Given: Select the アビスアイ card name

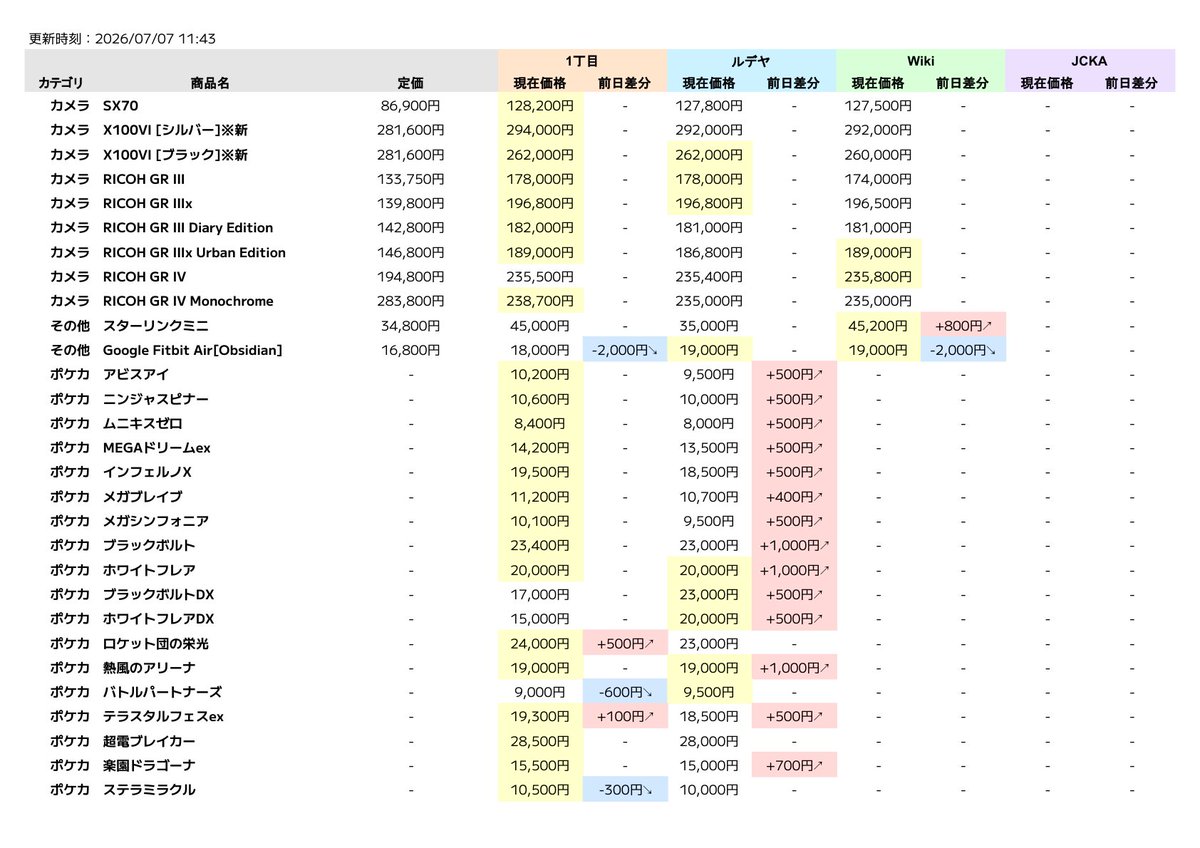Looking at the screenshot, I should (135, 375).
